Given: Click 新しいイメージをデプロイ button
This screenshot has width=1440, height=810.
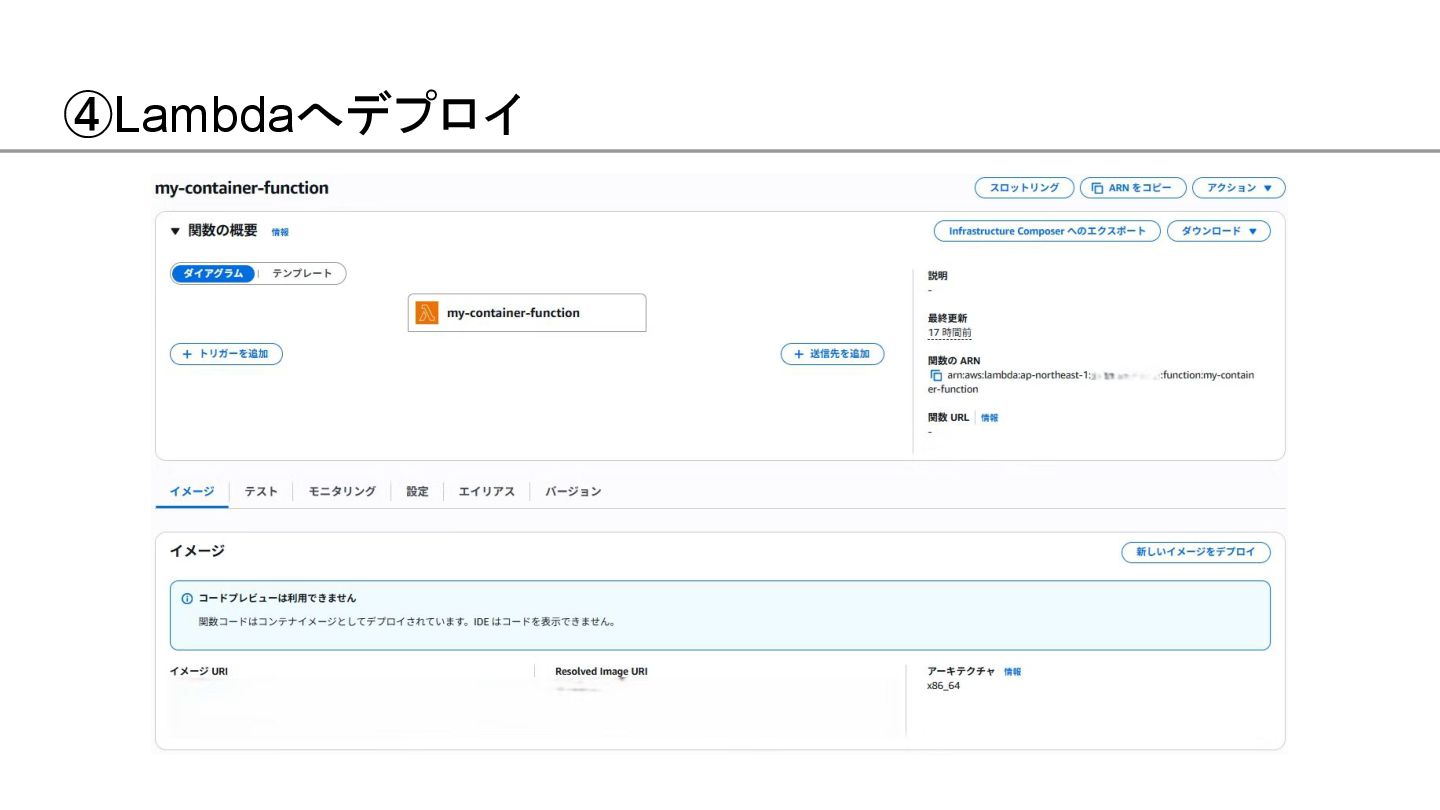Looking at the screenshot, I should (x=1196, y=552).
